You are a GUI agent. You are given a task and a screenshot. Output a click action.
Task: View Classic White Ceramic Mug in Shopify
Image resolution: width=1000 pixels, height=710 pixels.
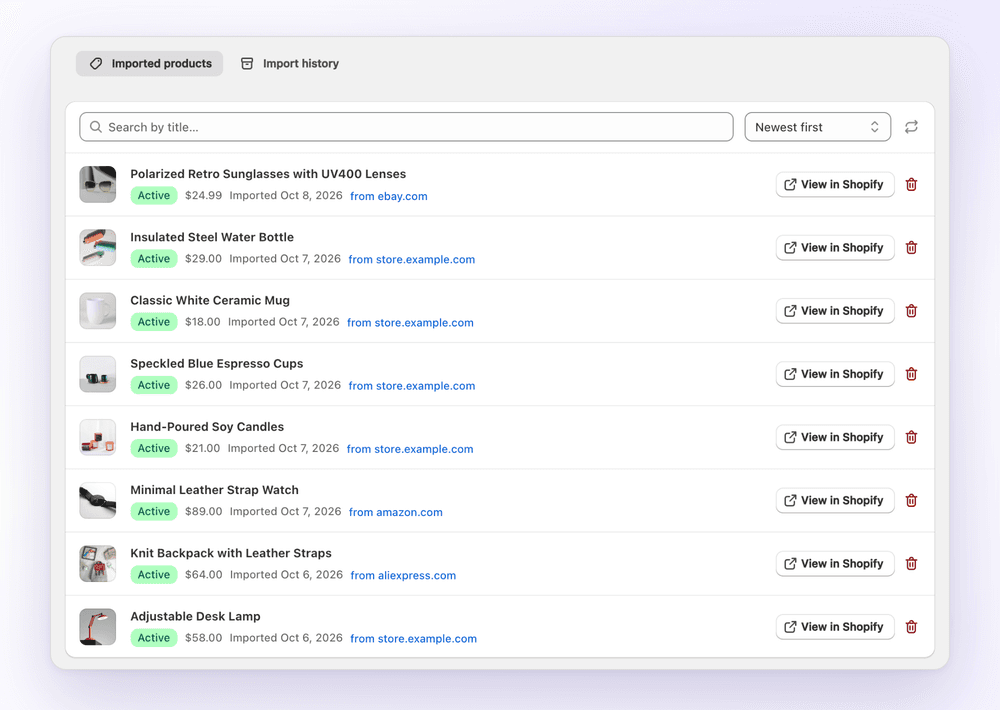tap(835, 311)
